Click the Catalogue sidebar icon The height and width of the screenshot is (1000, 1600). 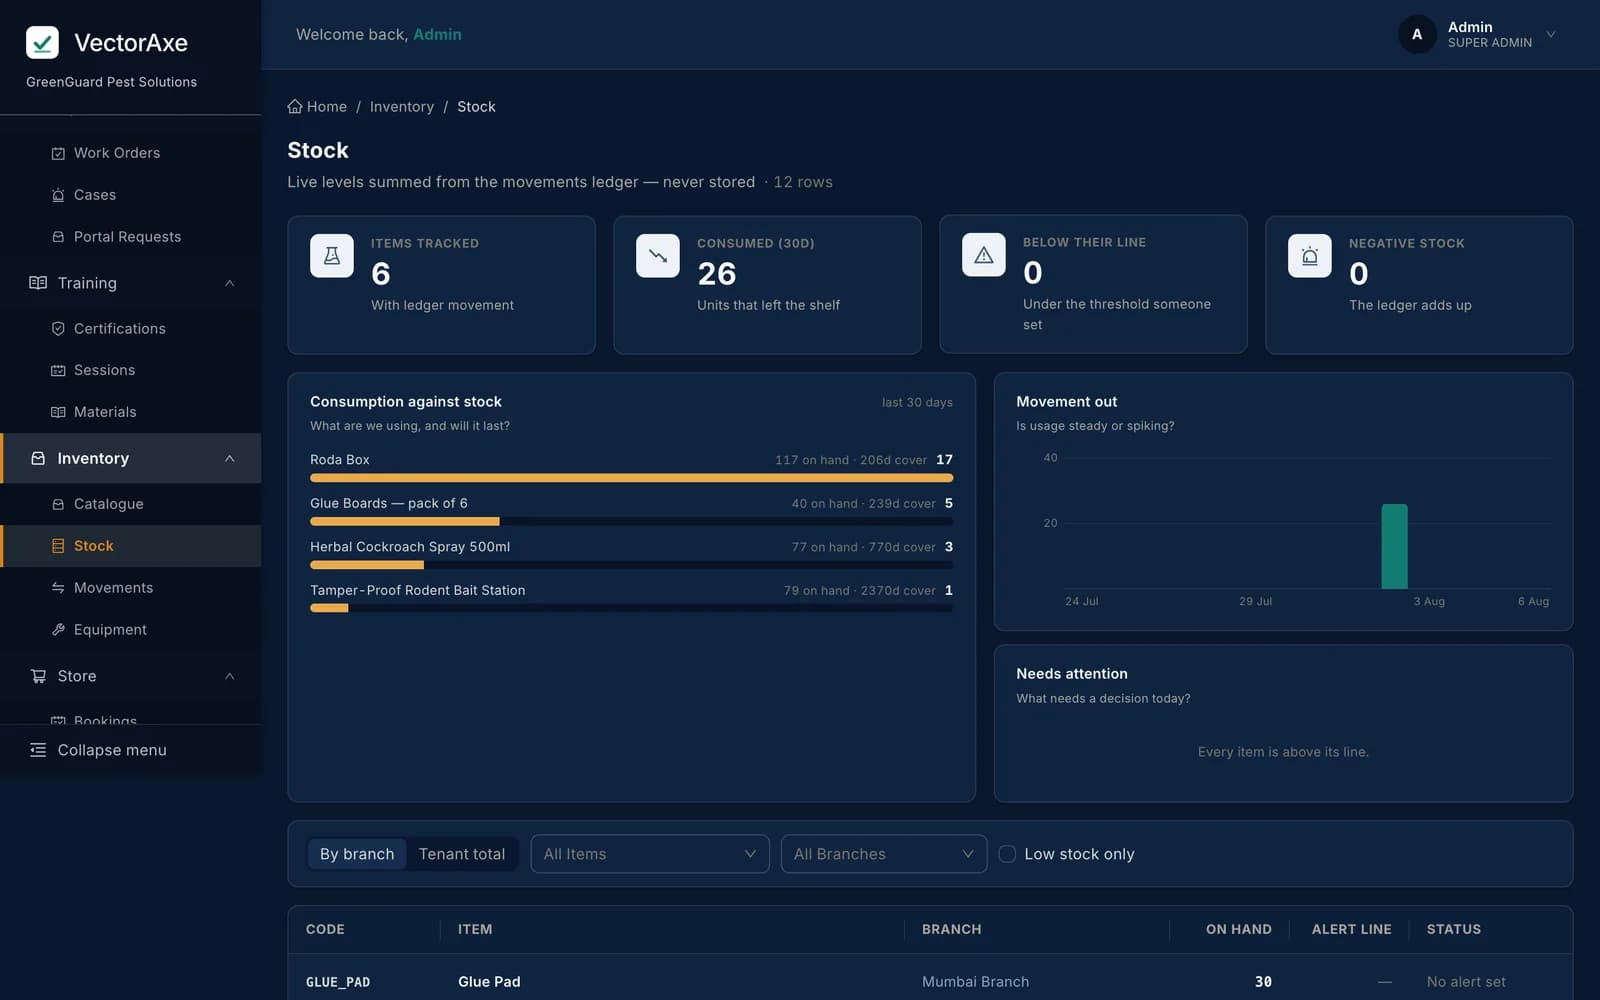coord(58,504)
